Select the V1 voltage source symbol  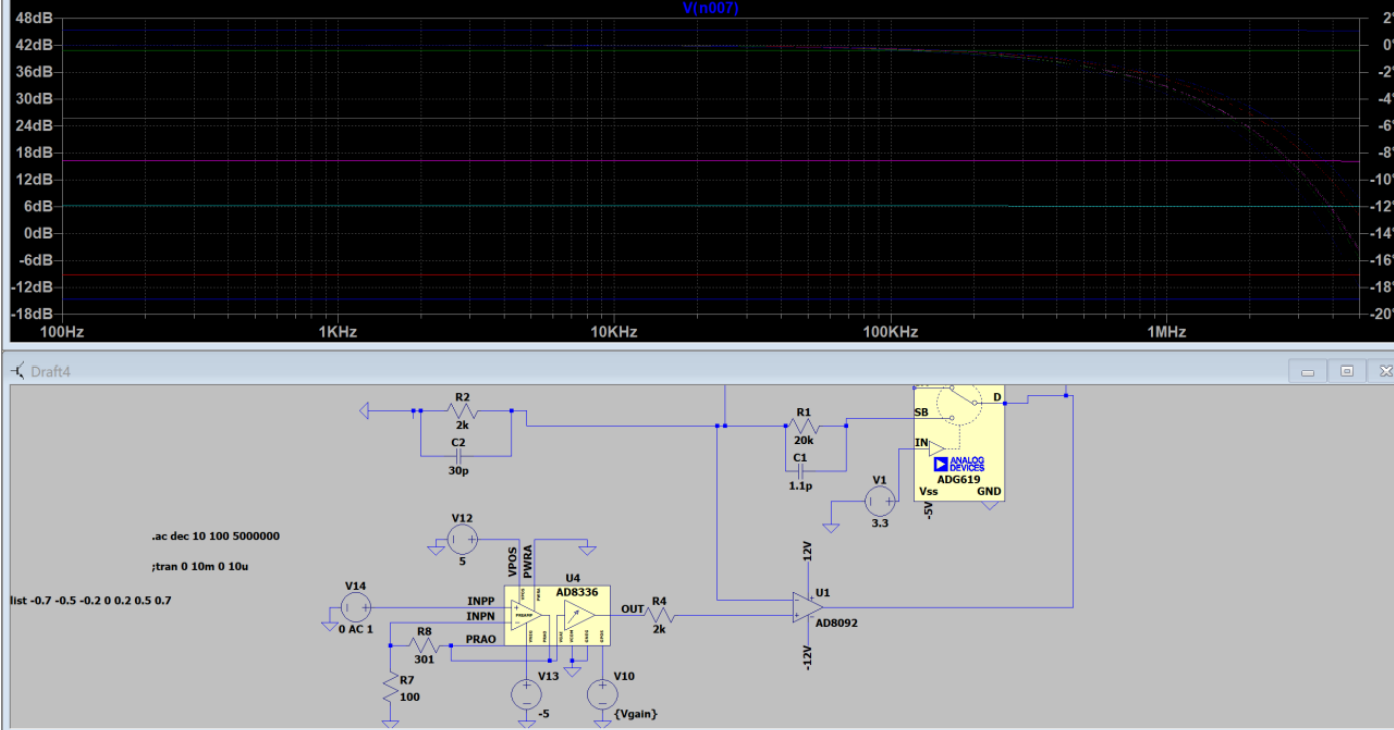coord(880,501)
